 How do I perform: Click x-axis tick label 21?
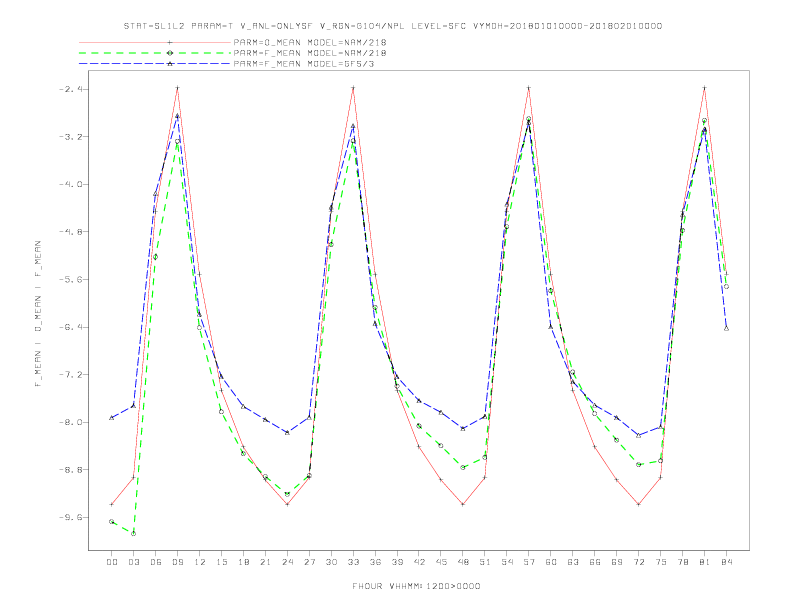(265, 562)
